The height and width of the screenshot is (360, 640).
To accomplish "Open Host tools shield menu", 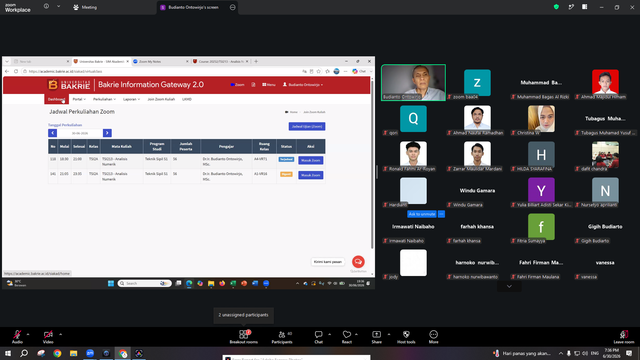I will coord(406,337).
